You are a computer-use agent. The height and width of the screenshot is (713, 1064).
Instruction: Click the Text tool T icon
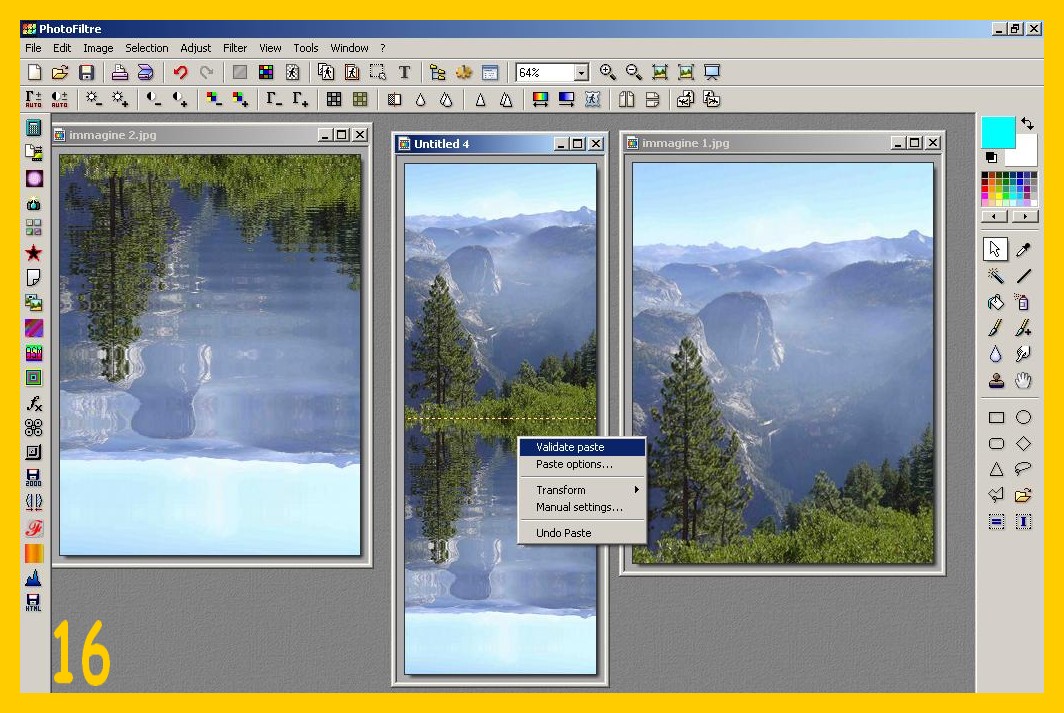point(404,72)
